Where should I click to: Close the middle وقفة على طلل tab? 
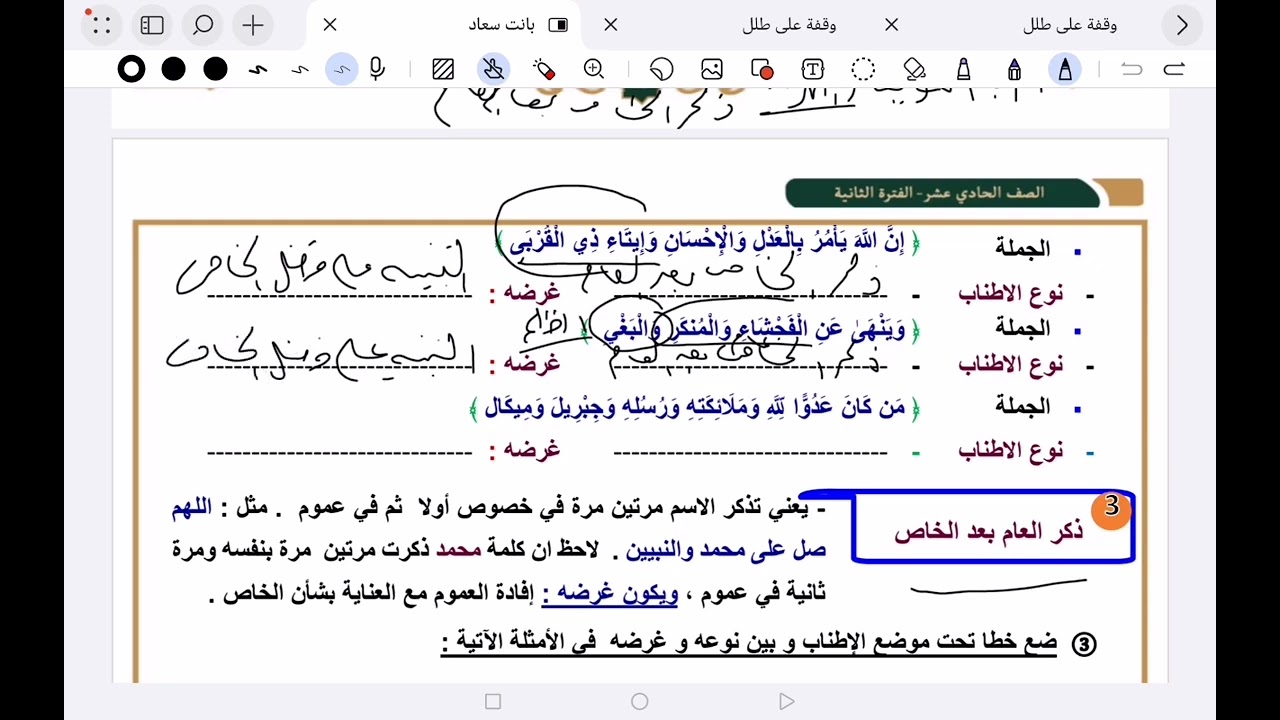(x=611, y=25)
